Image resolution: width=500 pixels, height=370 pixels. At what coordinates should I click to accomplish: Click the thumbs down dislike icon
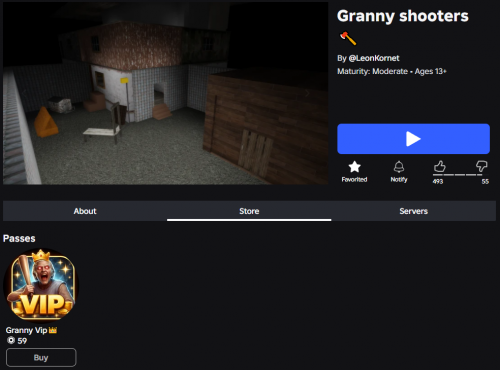point(481,166)
